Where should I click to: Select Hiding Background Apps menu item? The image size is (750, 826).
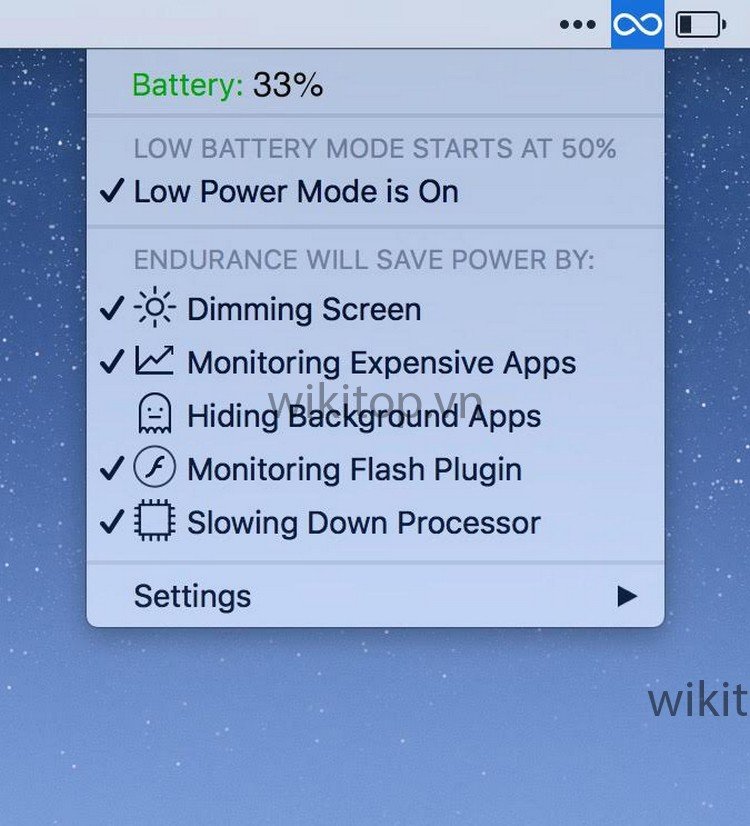pyautogui.click(x=375, y=416)
